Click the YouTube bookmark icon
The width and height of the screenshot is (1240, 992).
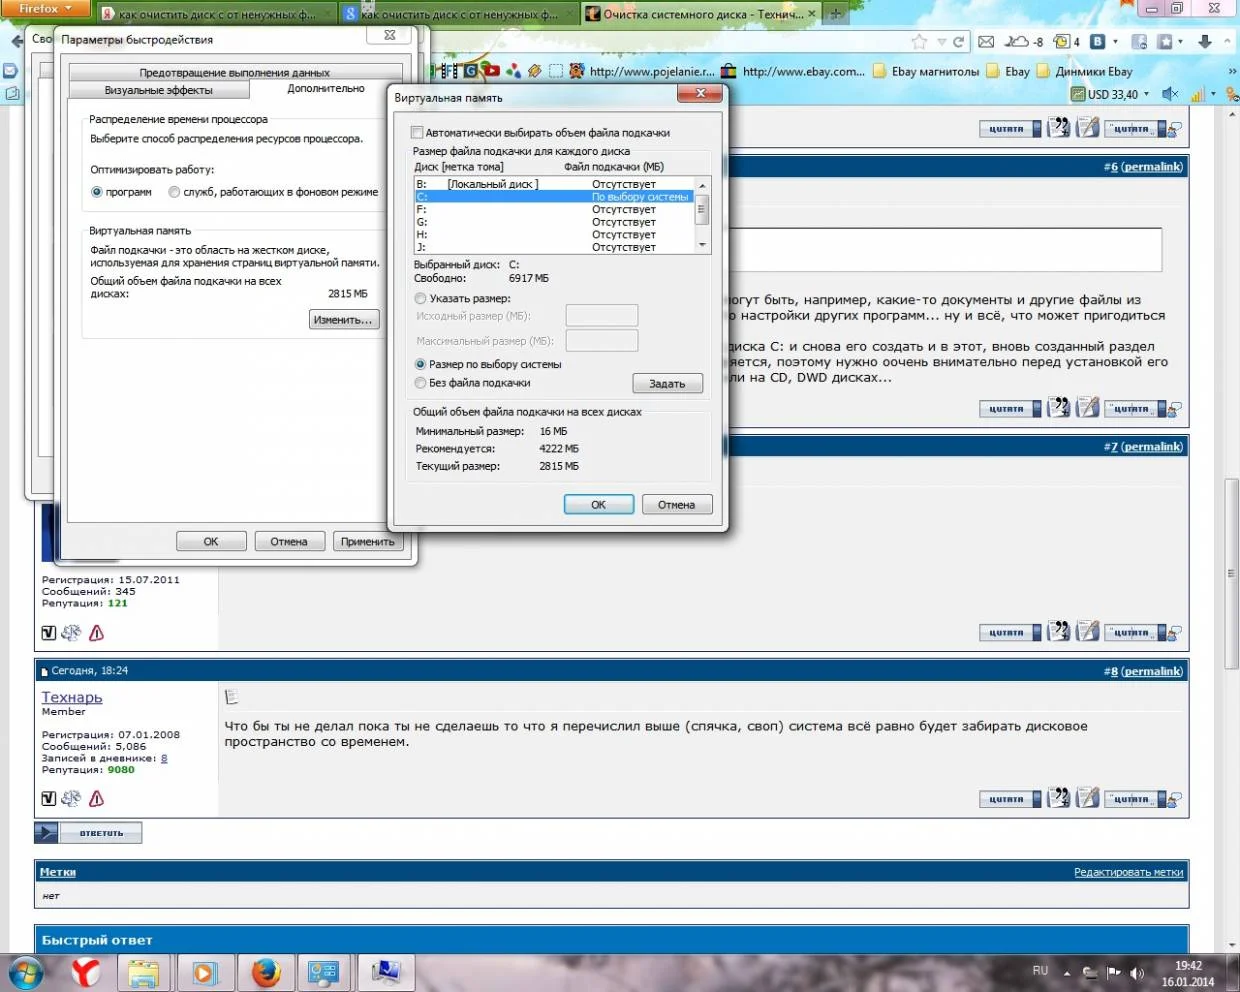pos(491,71)
